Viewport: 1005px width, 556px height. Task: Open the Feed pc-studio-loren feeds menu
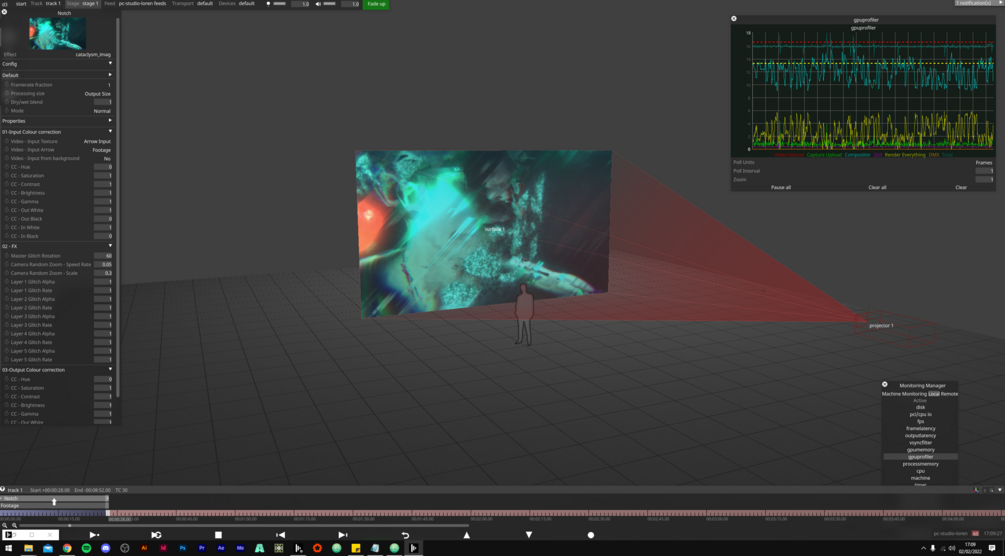(135, 3)
